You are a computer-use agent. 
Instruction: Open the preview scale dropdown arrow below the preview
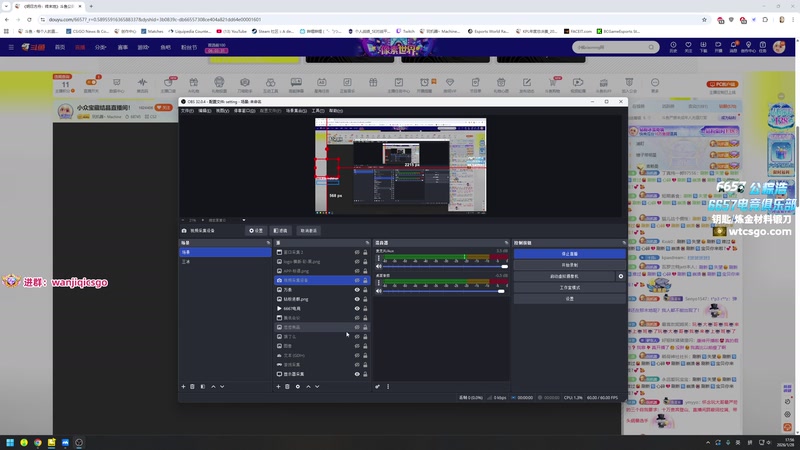pyautogui.click(x=244, y=220)
